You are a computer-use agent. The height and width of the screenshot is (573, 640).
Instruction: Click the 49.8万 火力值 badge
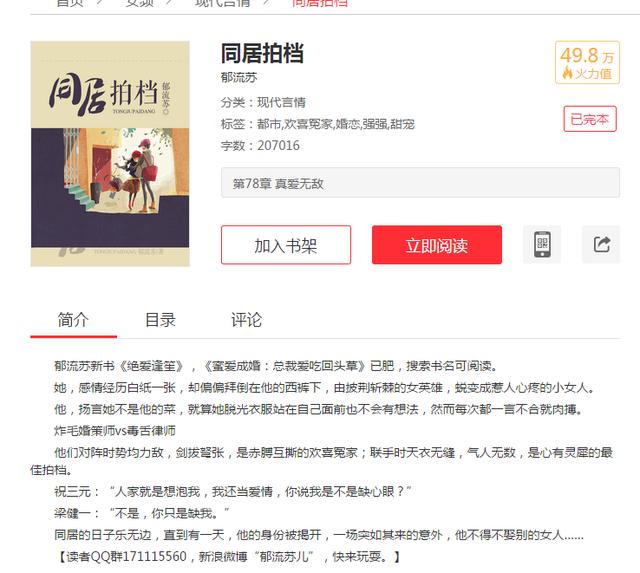click(x=587, y=62)
